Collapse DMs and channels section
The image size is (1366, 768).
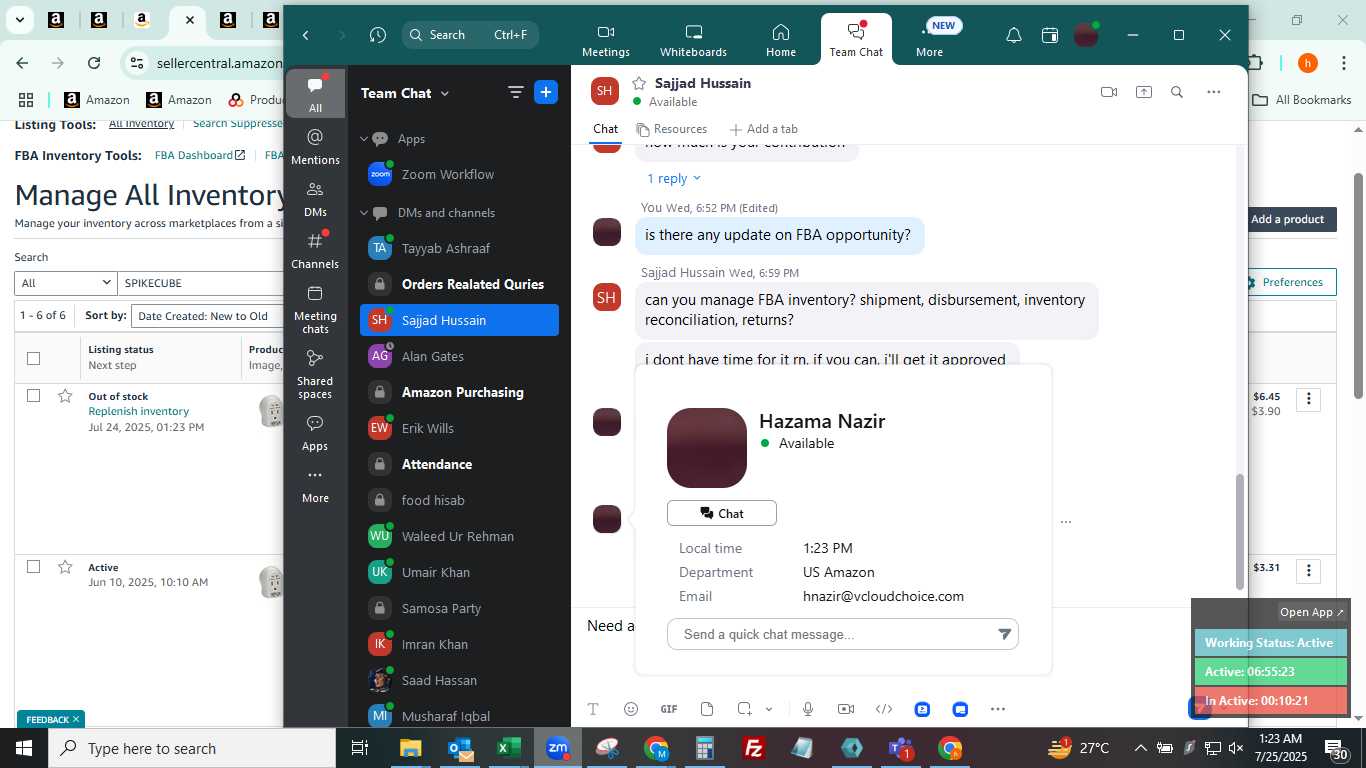click(x=364, y=213)
